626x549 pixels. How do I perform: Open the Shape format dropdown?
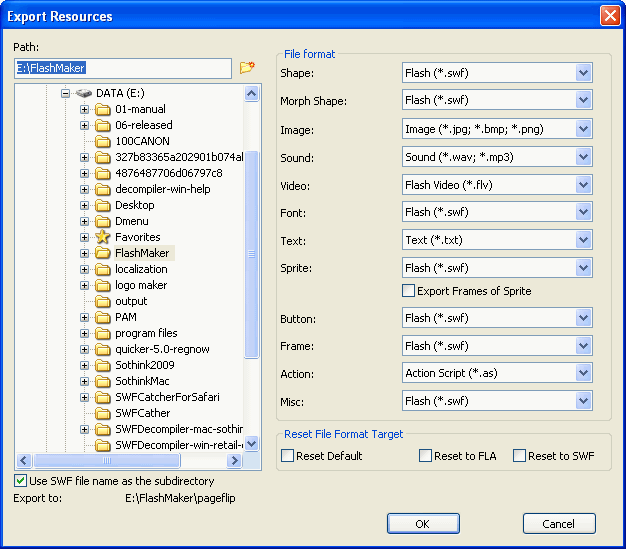[x=583, y=73]
